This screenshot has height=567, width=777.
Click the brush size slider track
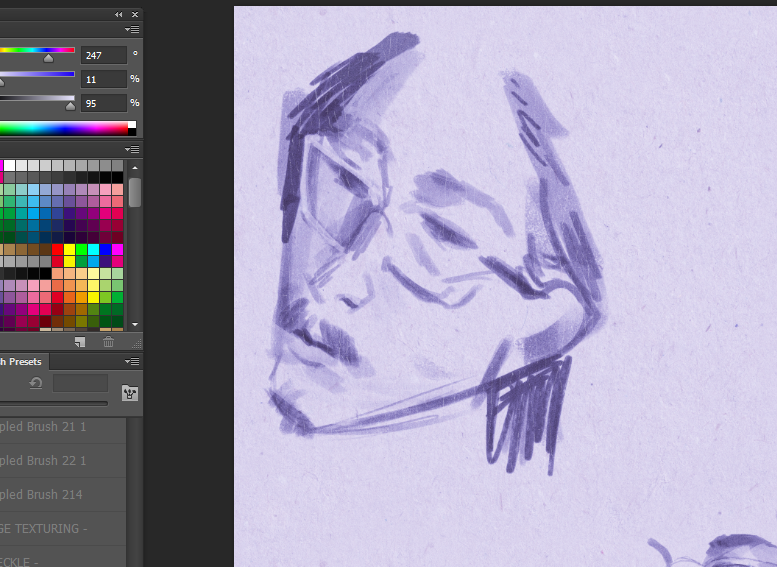coord(54,403)
